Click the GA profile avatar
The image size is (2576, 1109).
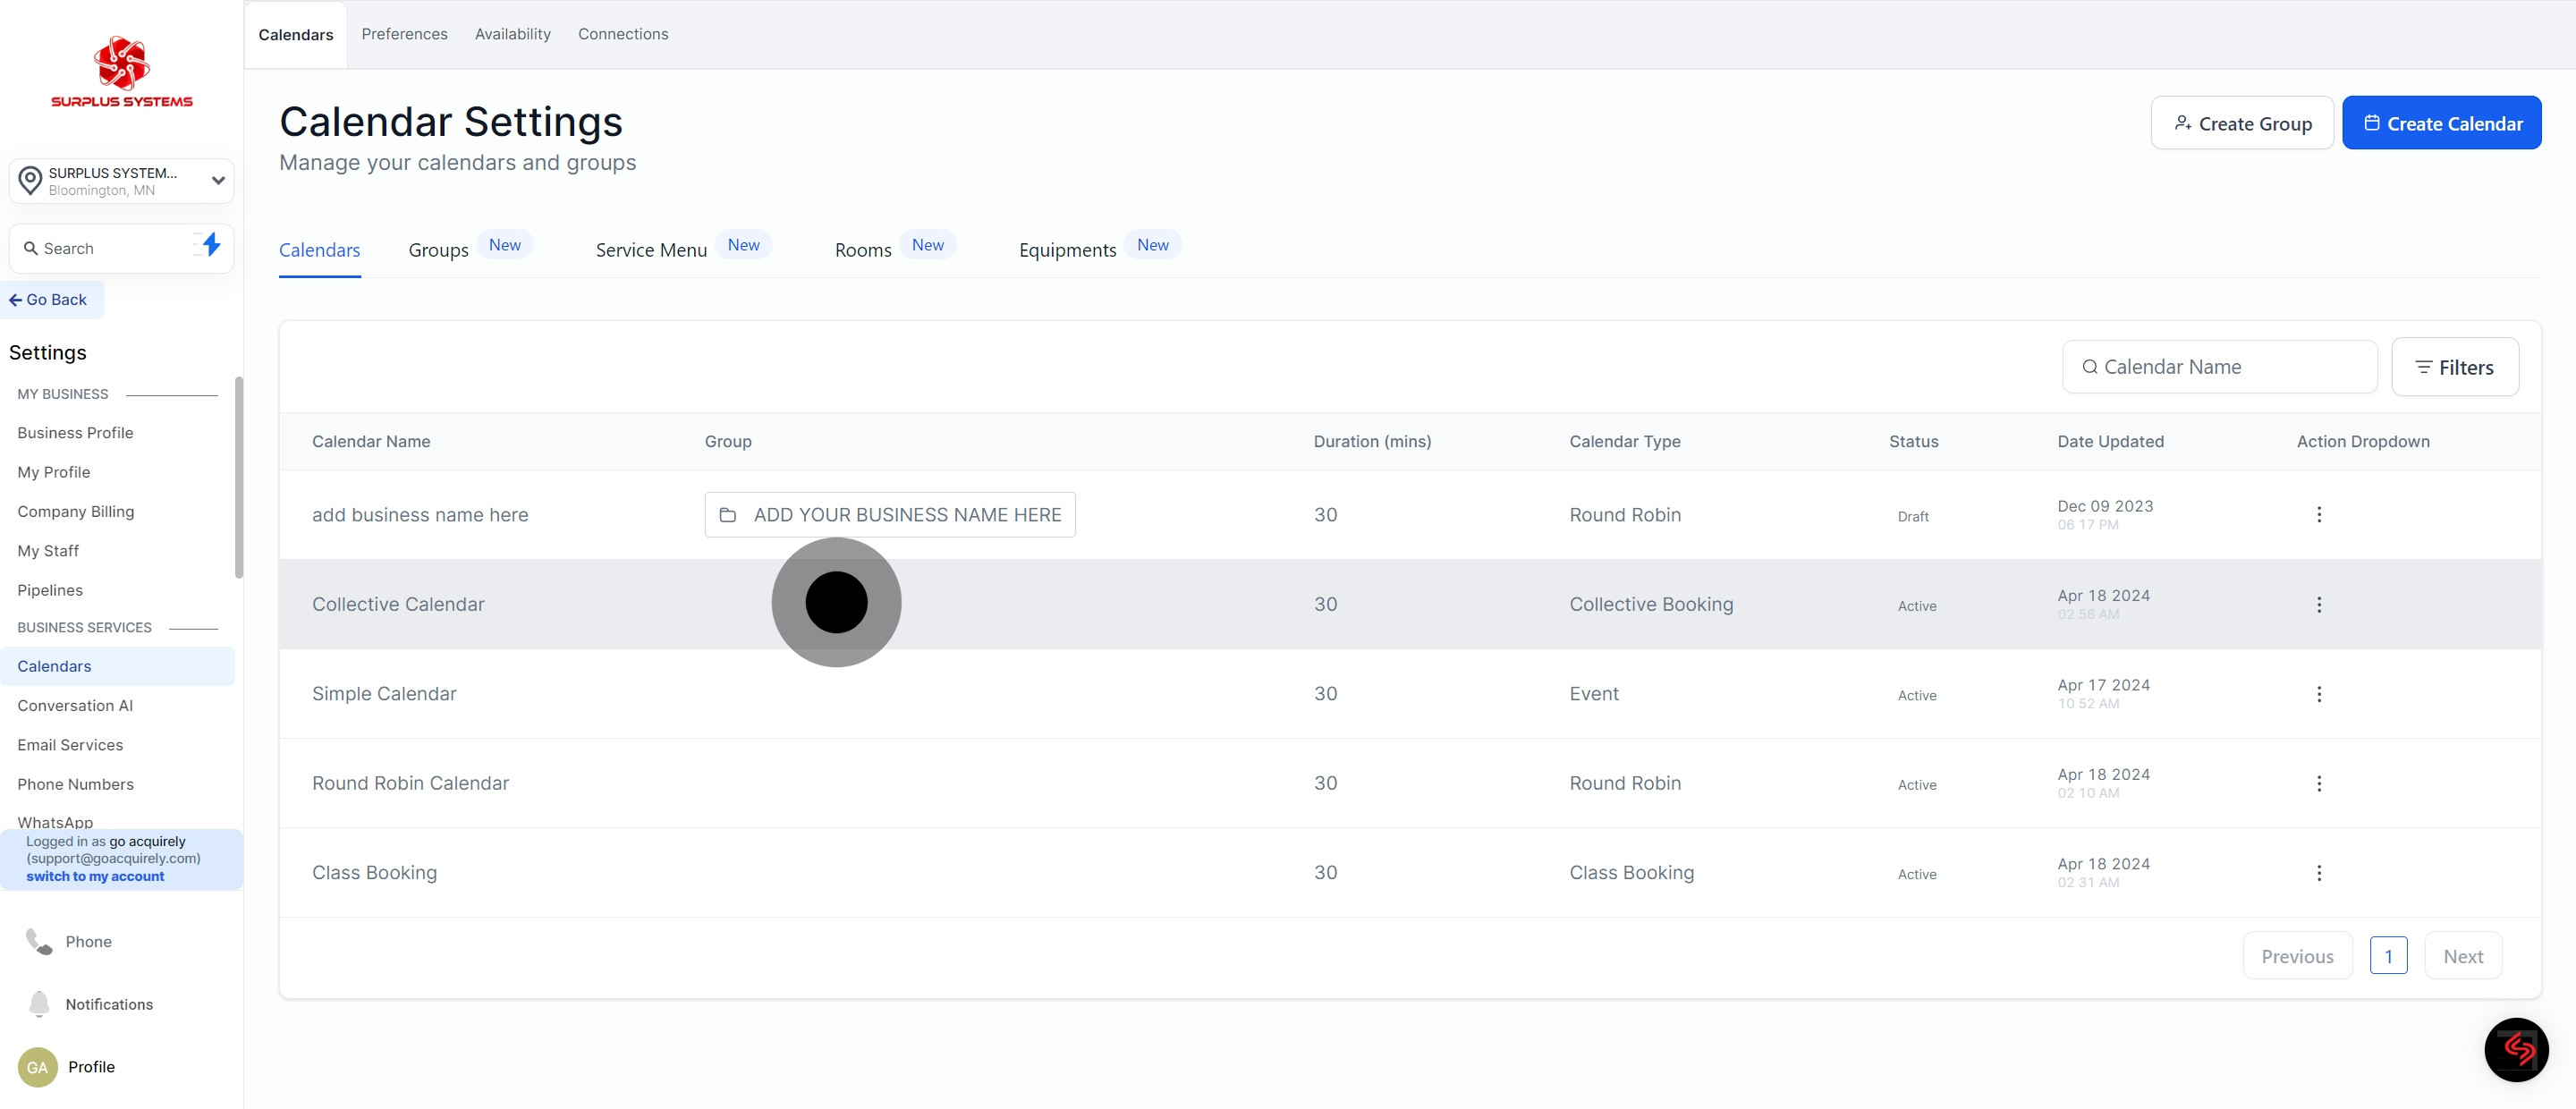point(37,1067)
